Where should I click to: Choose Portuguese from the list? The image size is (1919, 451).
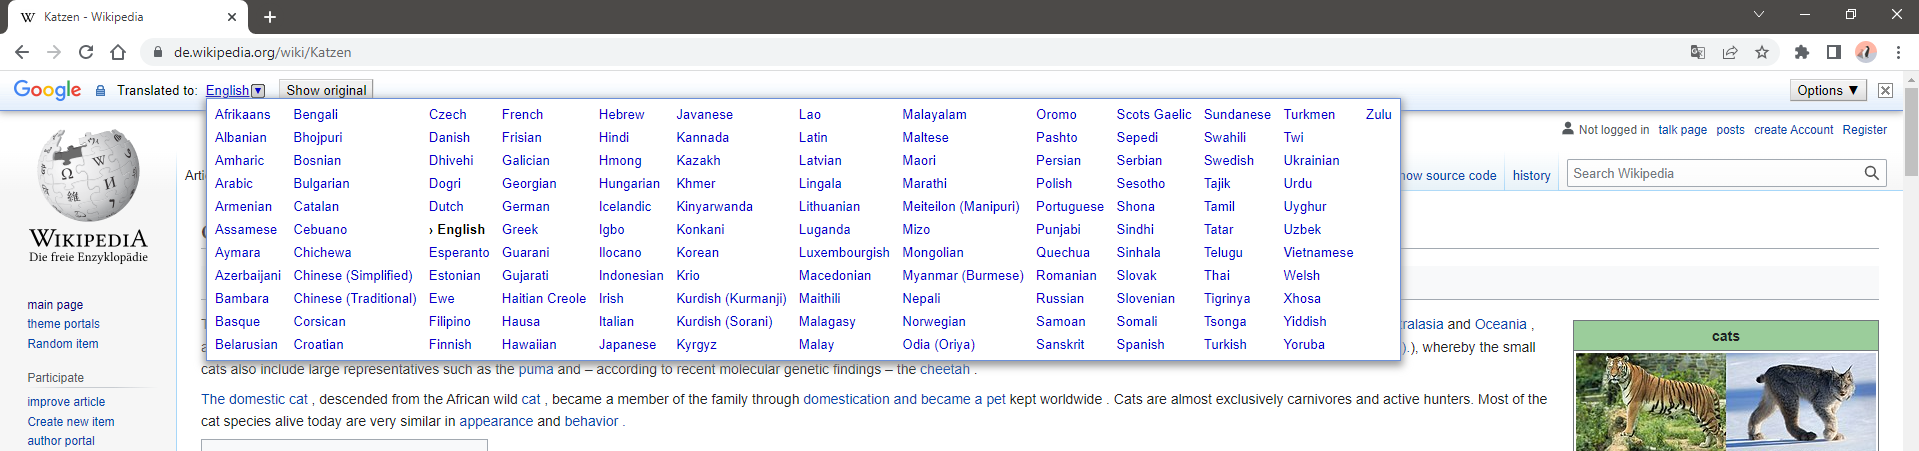coord(1070,206)
